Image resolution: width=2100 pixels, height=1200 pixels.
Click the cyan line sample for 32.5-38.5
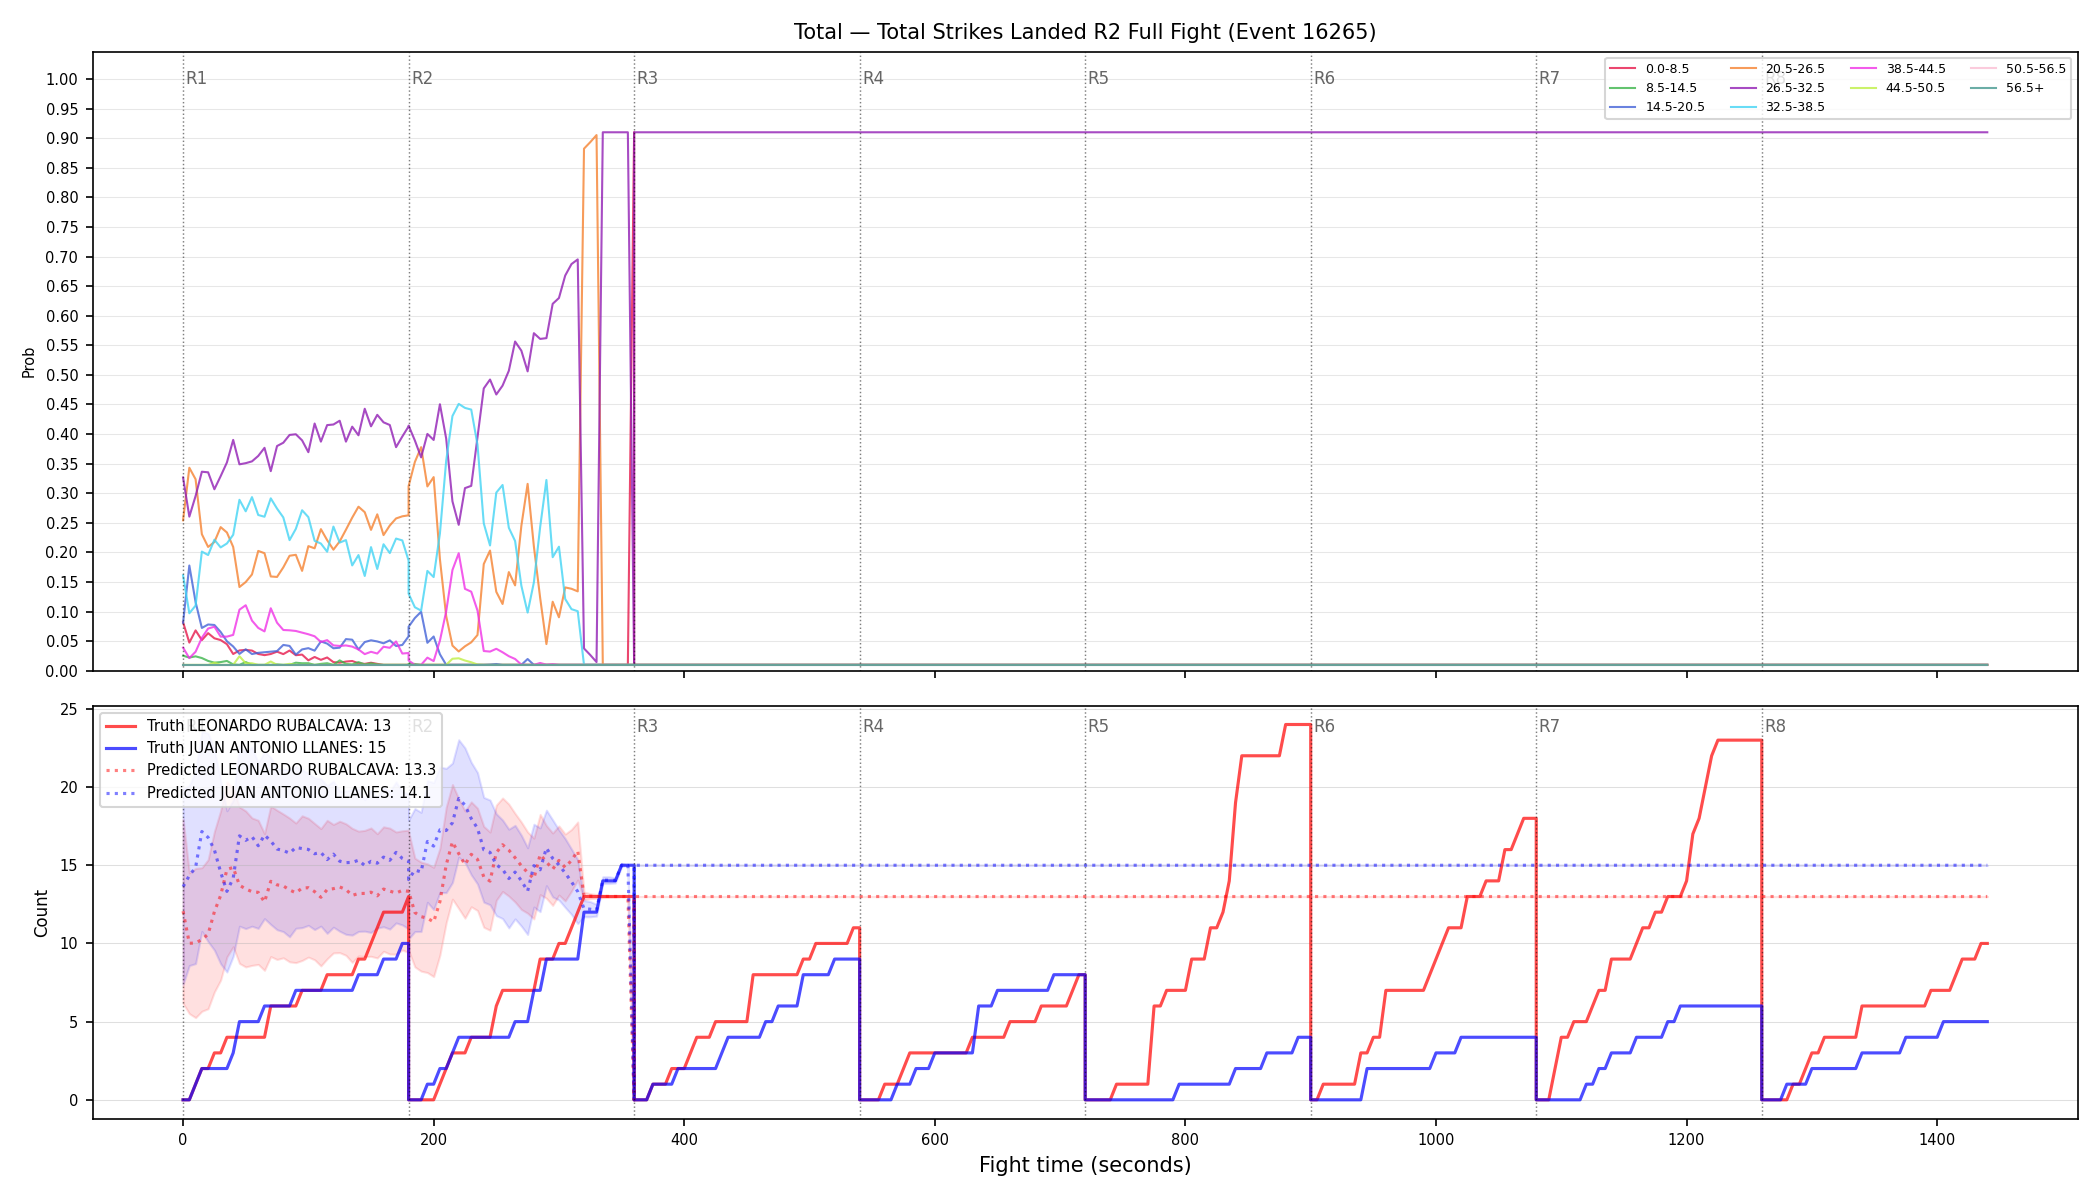1743,107
